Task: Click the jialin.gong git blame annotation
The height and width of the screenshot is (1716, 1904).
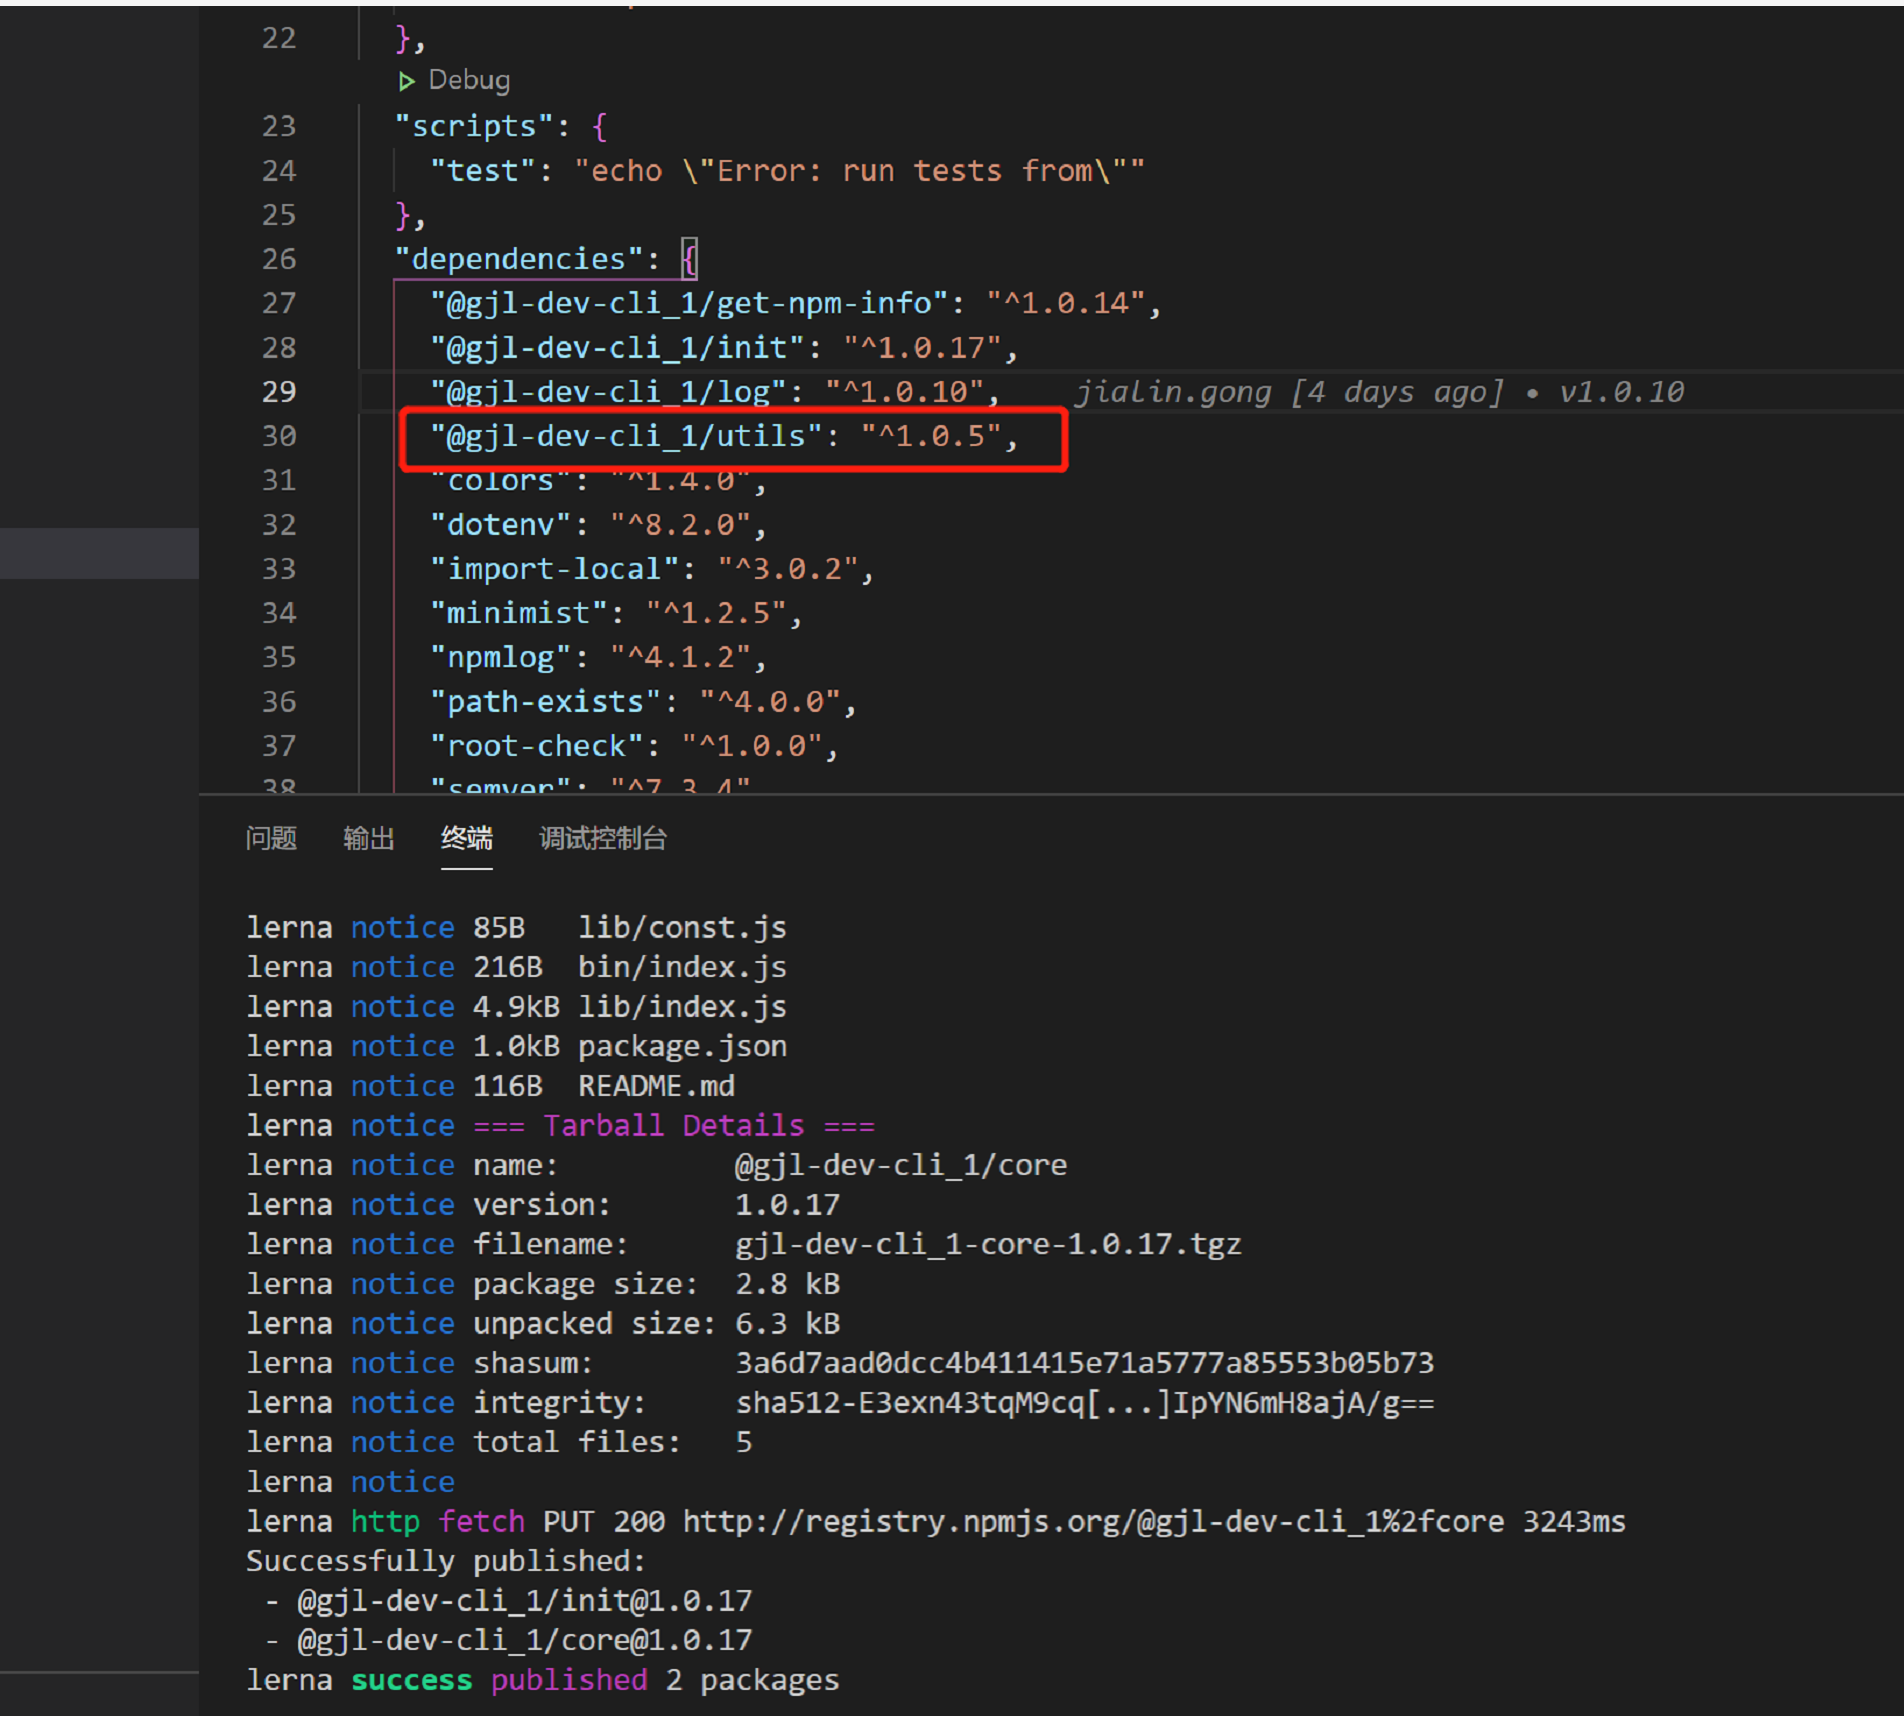Action: (1379, 392)
